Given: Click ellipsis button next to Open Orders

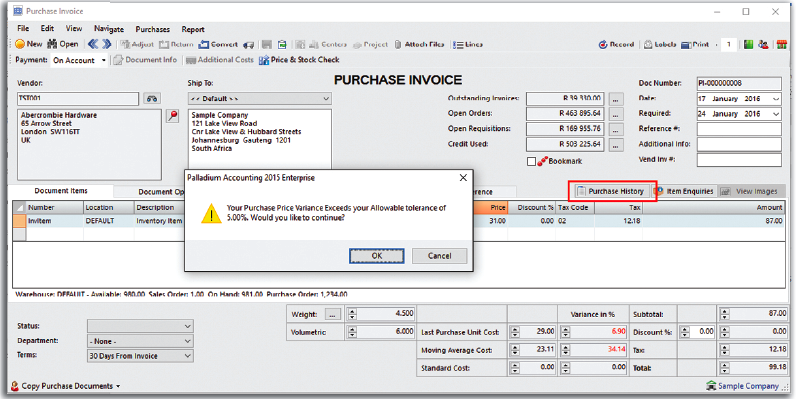Looking at the screenshot, I should coord(615,114).
